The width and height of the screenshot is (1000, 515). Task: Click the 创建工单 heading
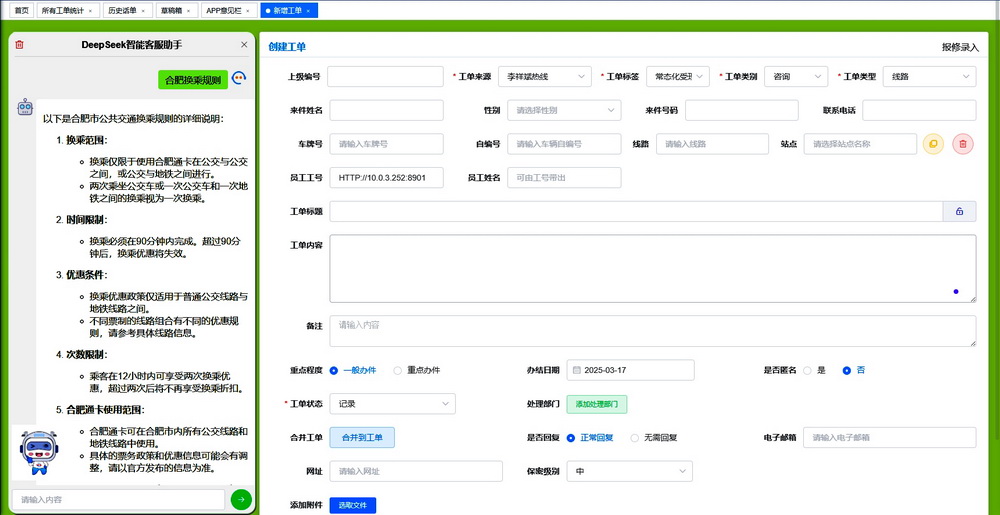[x=287, y=47]
